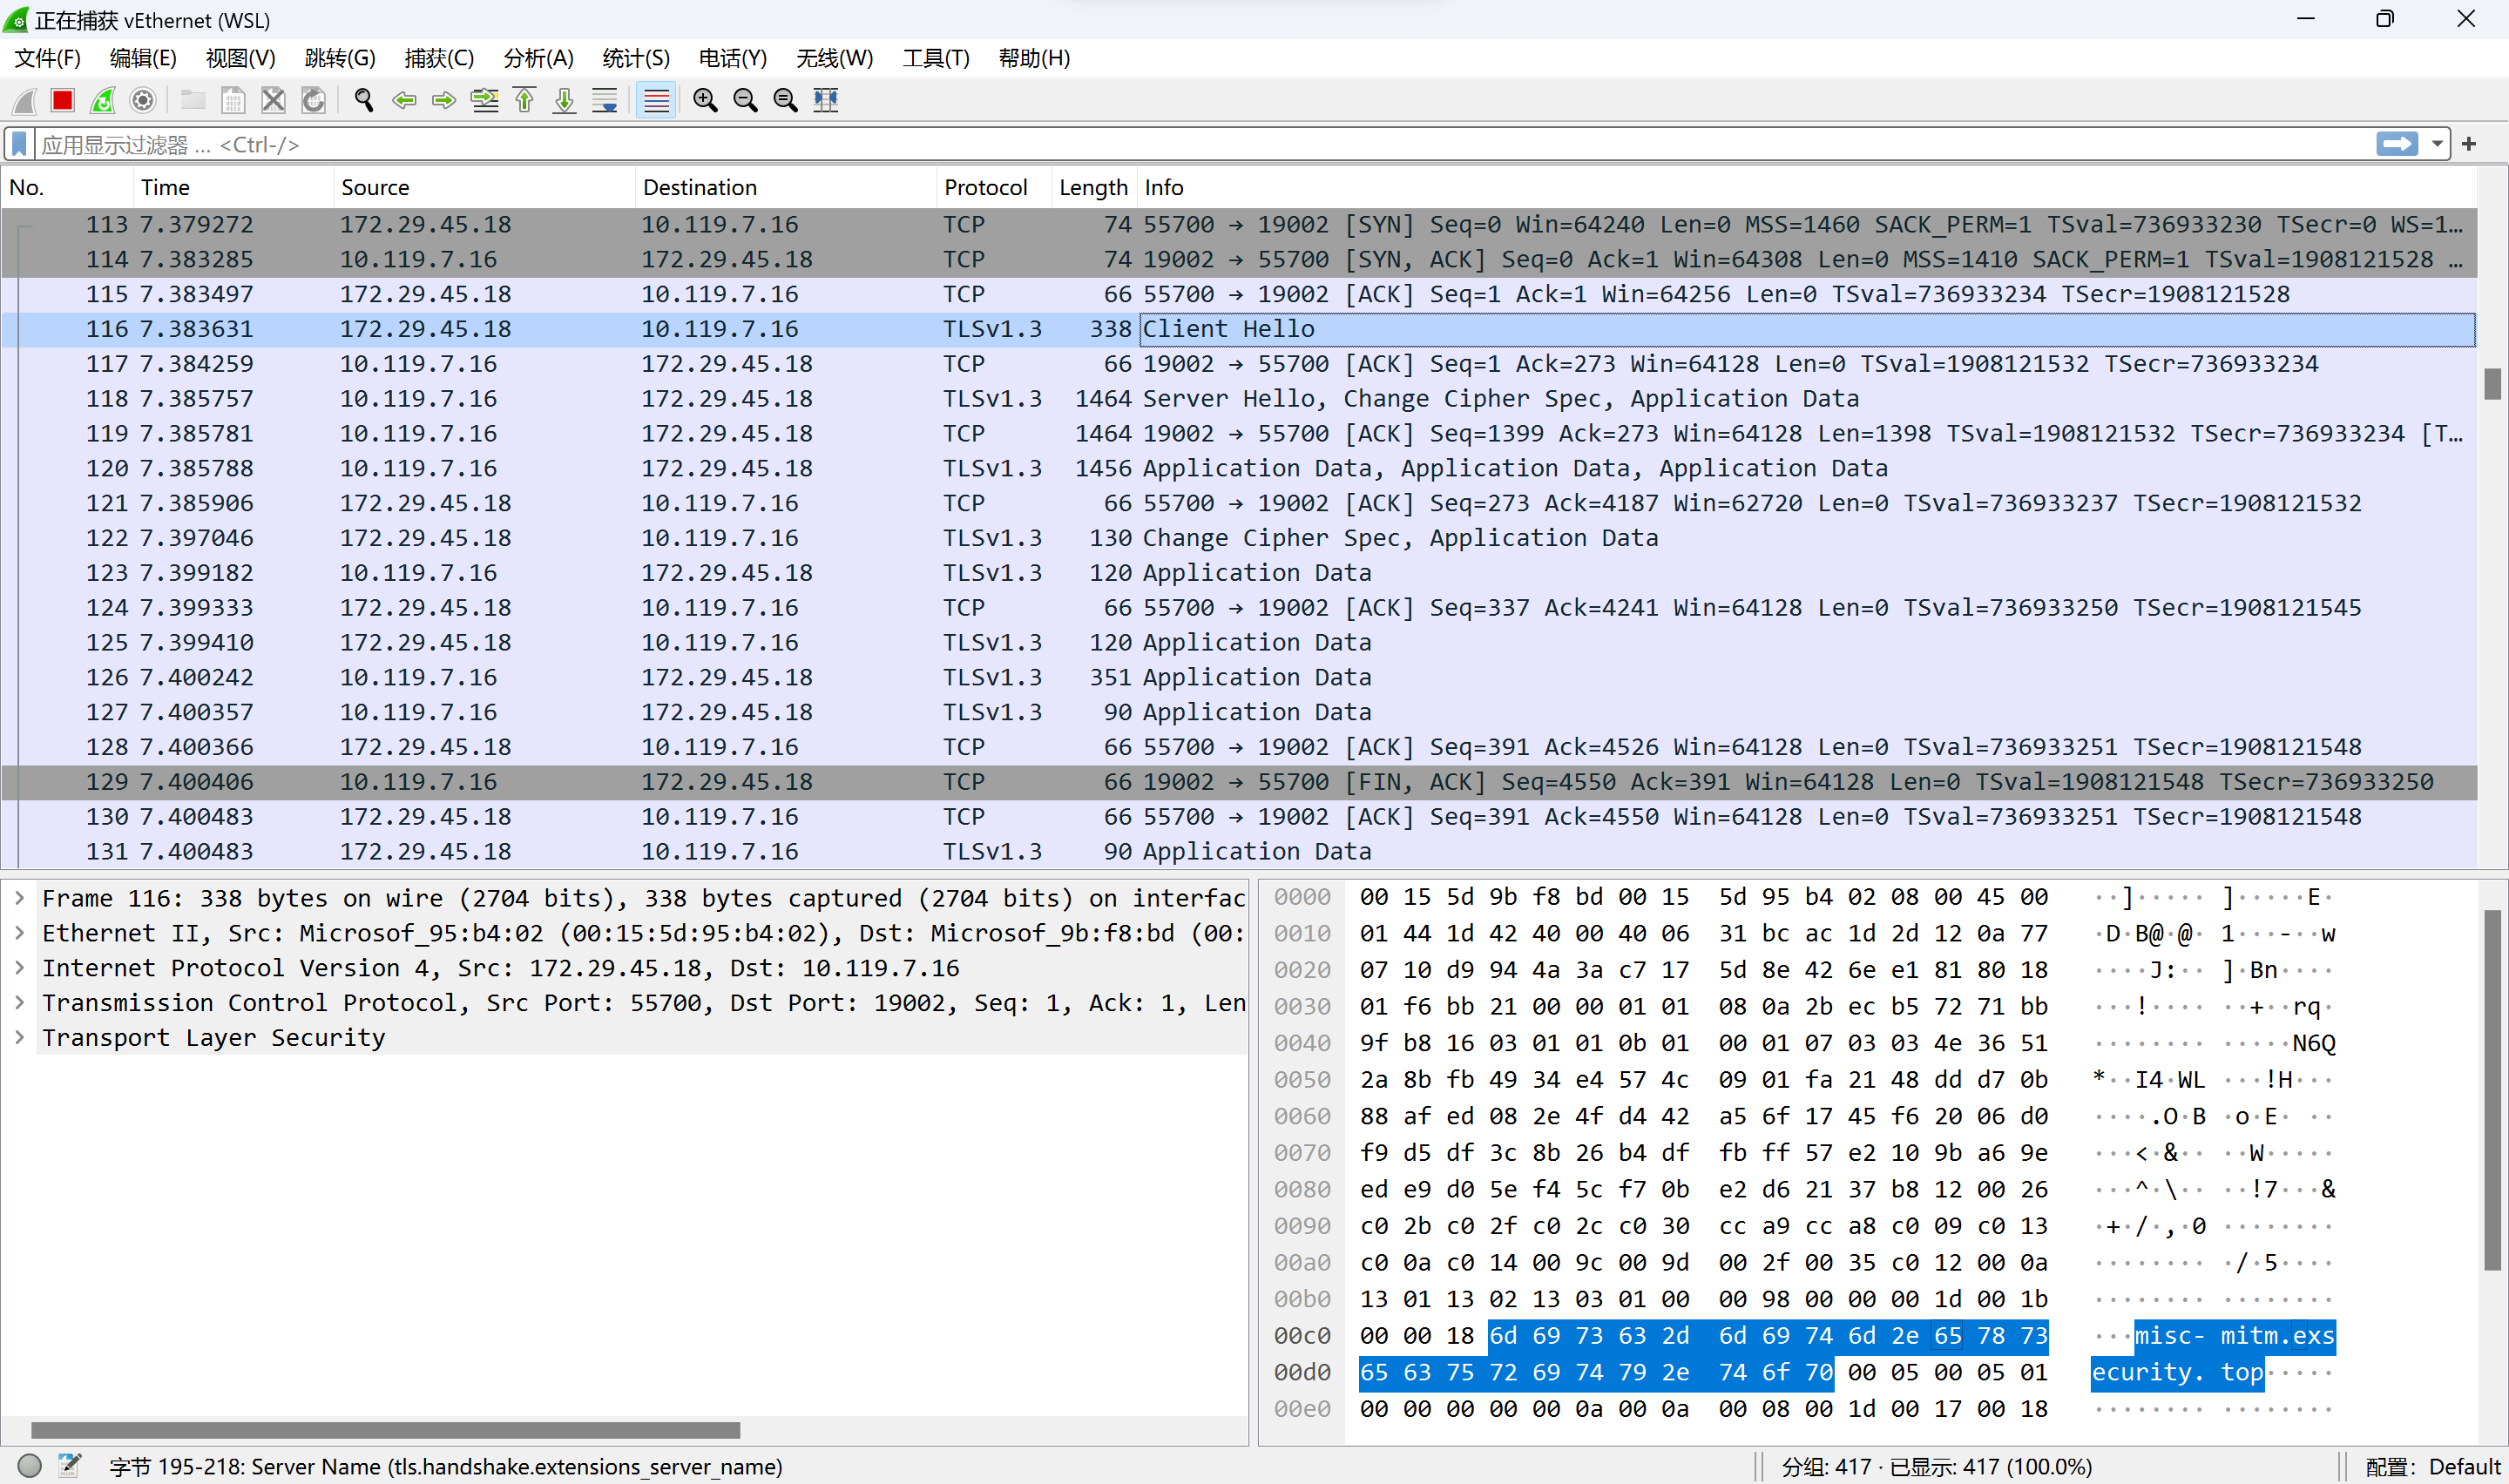Click the 配置: Default profile in status bar
The width and height of the screenshot is (2509, 1484).
pyautogui.click(x=2432, y=1466)
